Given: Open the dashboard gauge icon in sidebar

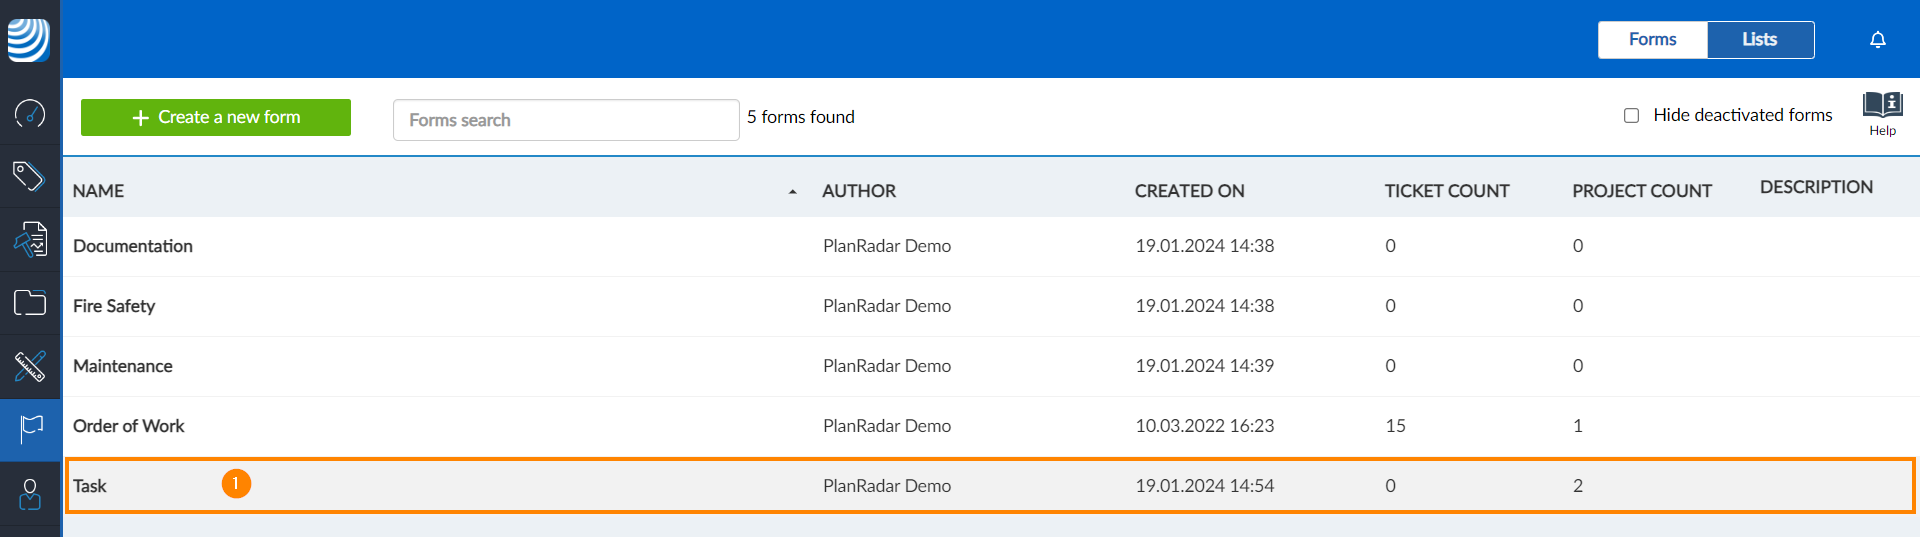Looking at the screenshot, I should [x=30, y=113].
